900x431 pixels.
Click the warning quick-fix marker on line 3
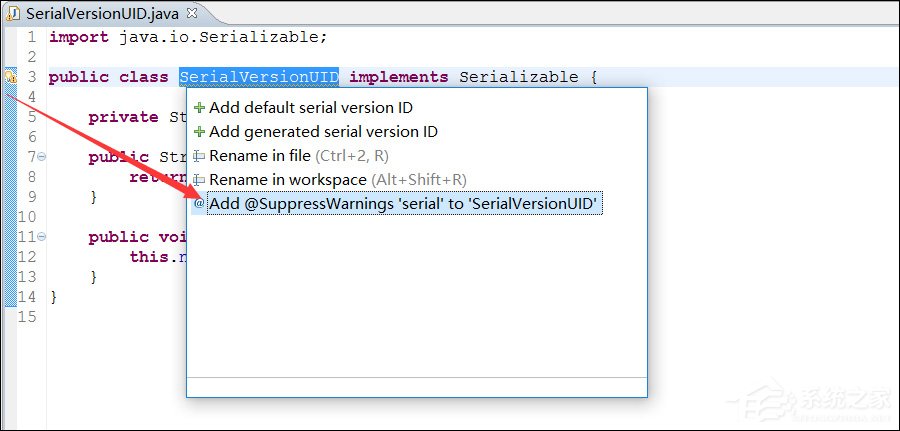(10, 77)
